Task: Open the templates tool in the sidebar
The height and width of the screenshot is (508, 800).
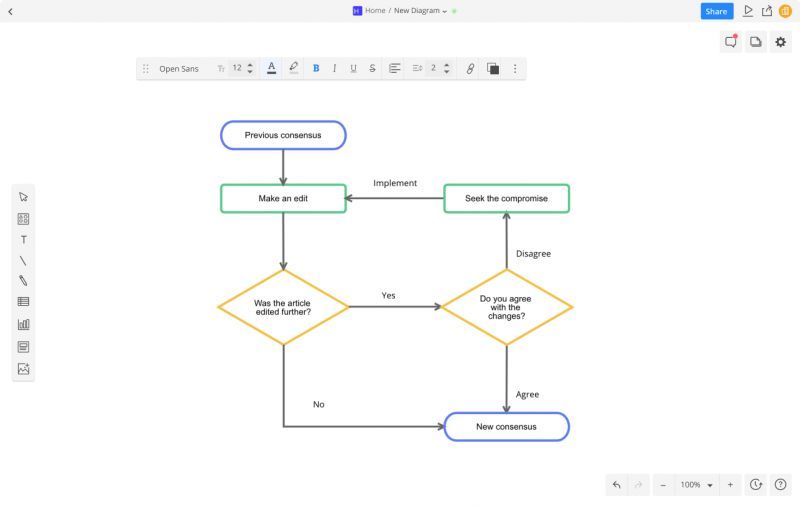Action: coord(23,347)
